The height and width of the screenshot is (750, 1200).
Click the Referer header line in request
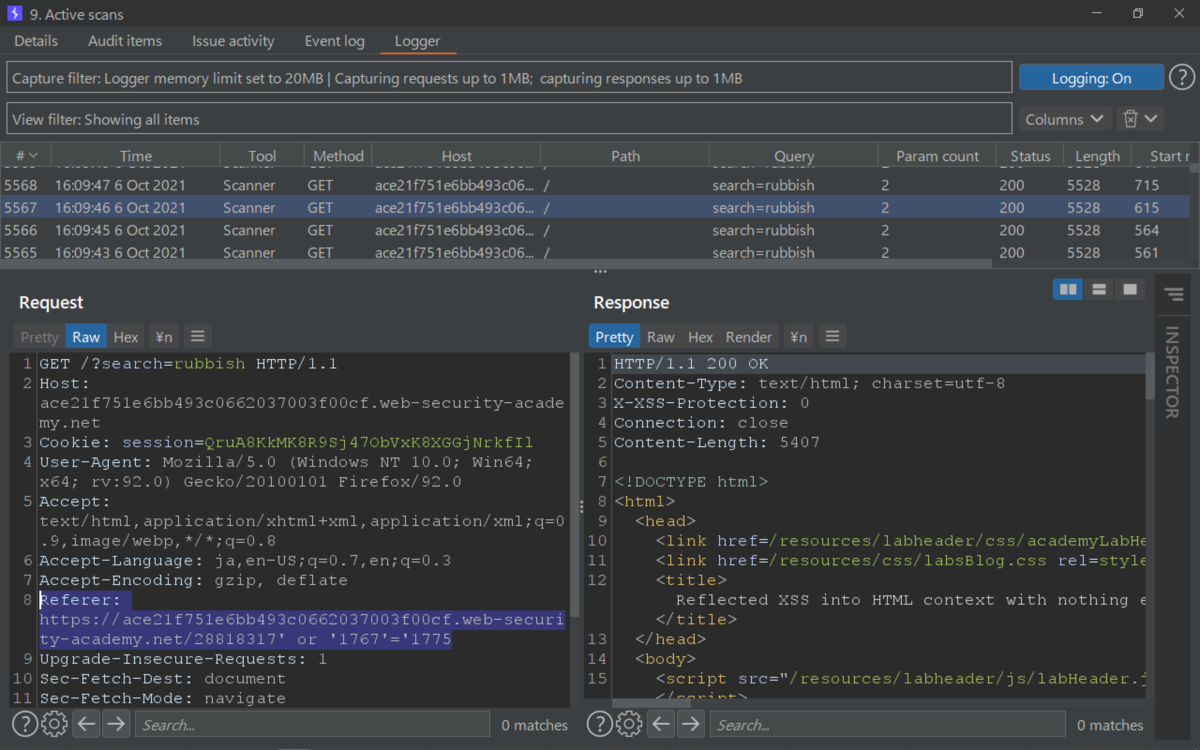(x=302, y=620)
